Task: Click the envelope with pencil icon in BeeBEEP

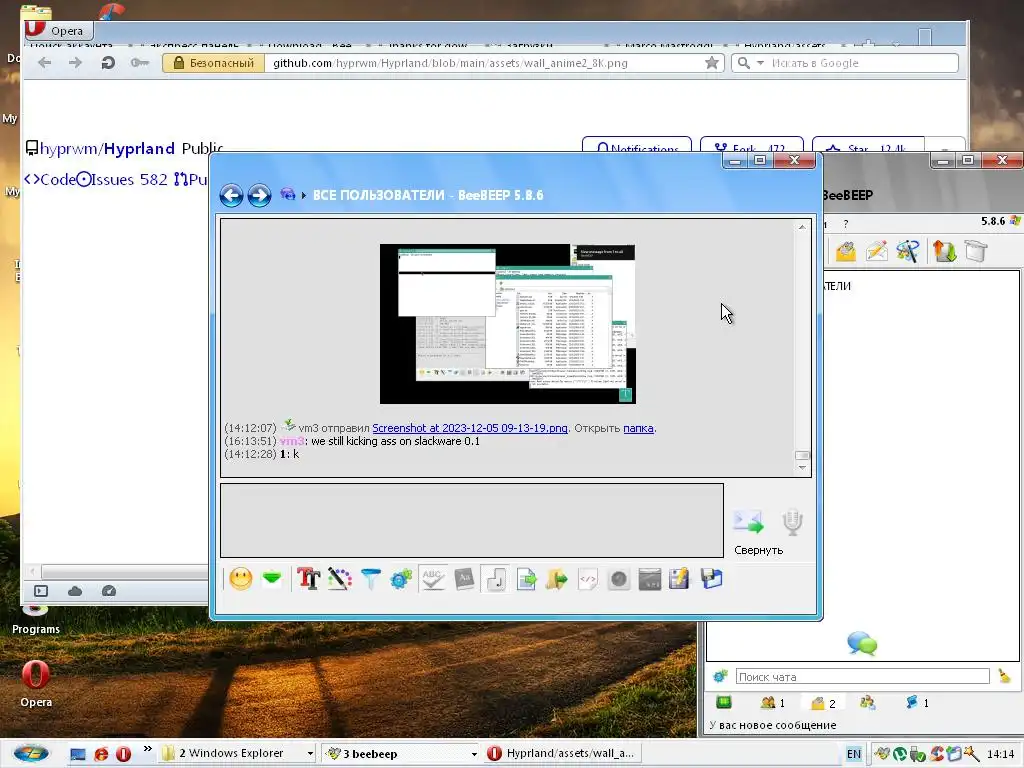Action: tap(876, 251)
